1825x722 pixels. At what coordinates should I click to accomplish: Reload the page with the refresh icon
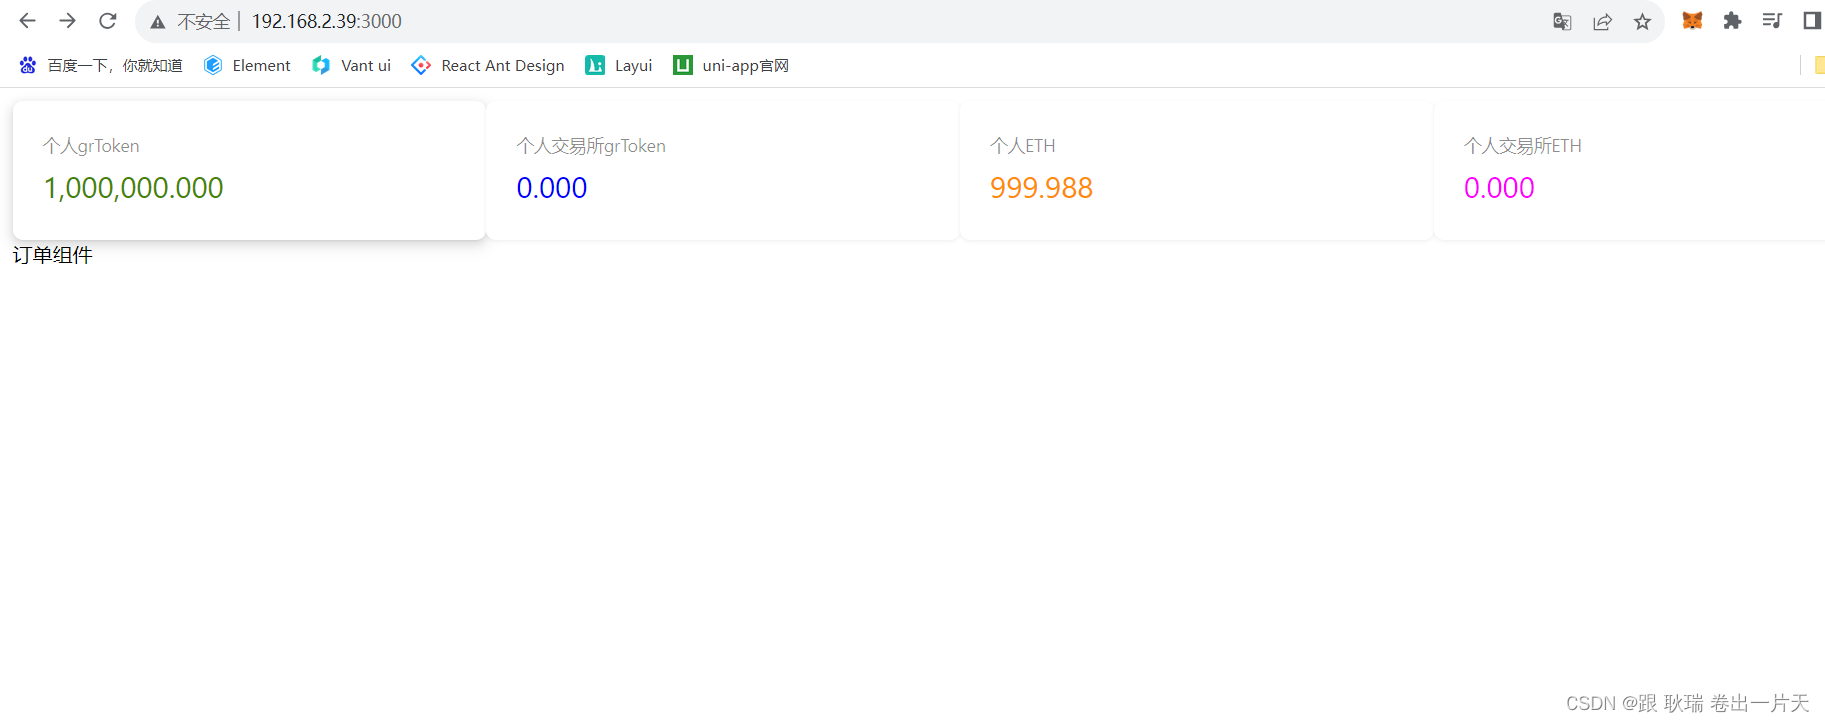click(108, 21)
